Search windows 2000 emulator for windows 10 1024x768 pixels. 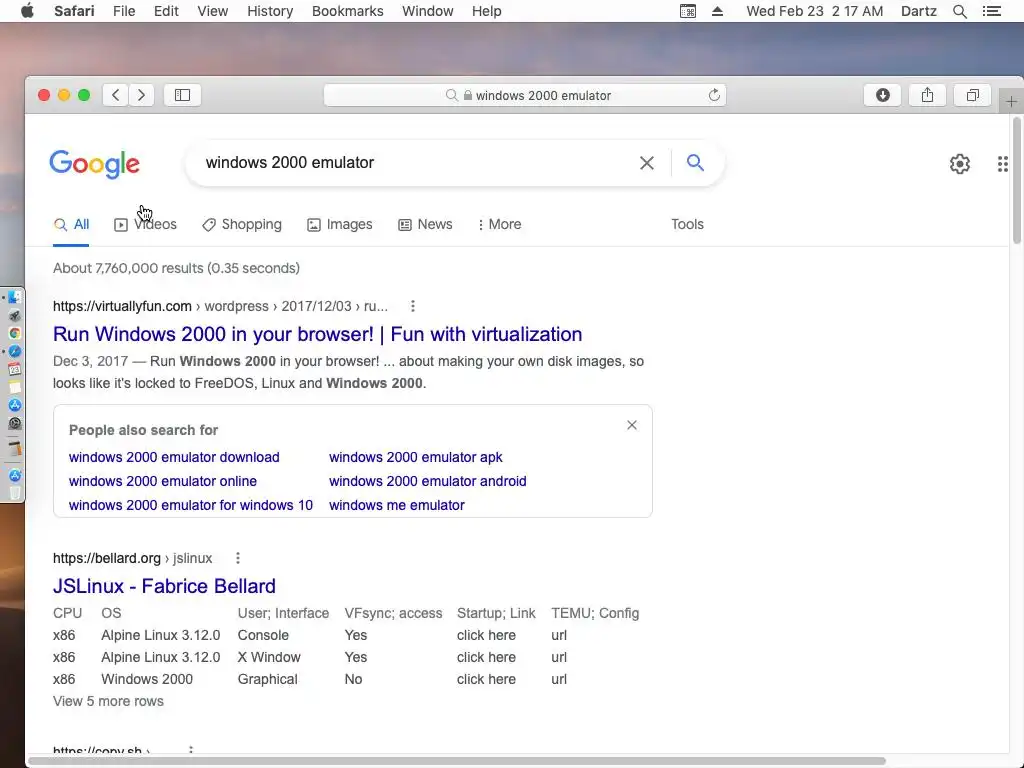pyautogui.click(x=191, y=505)
